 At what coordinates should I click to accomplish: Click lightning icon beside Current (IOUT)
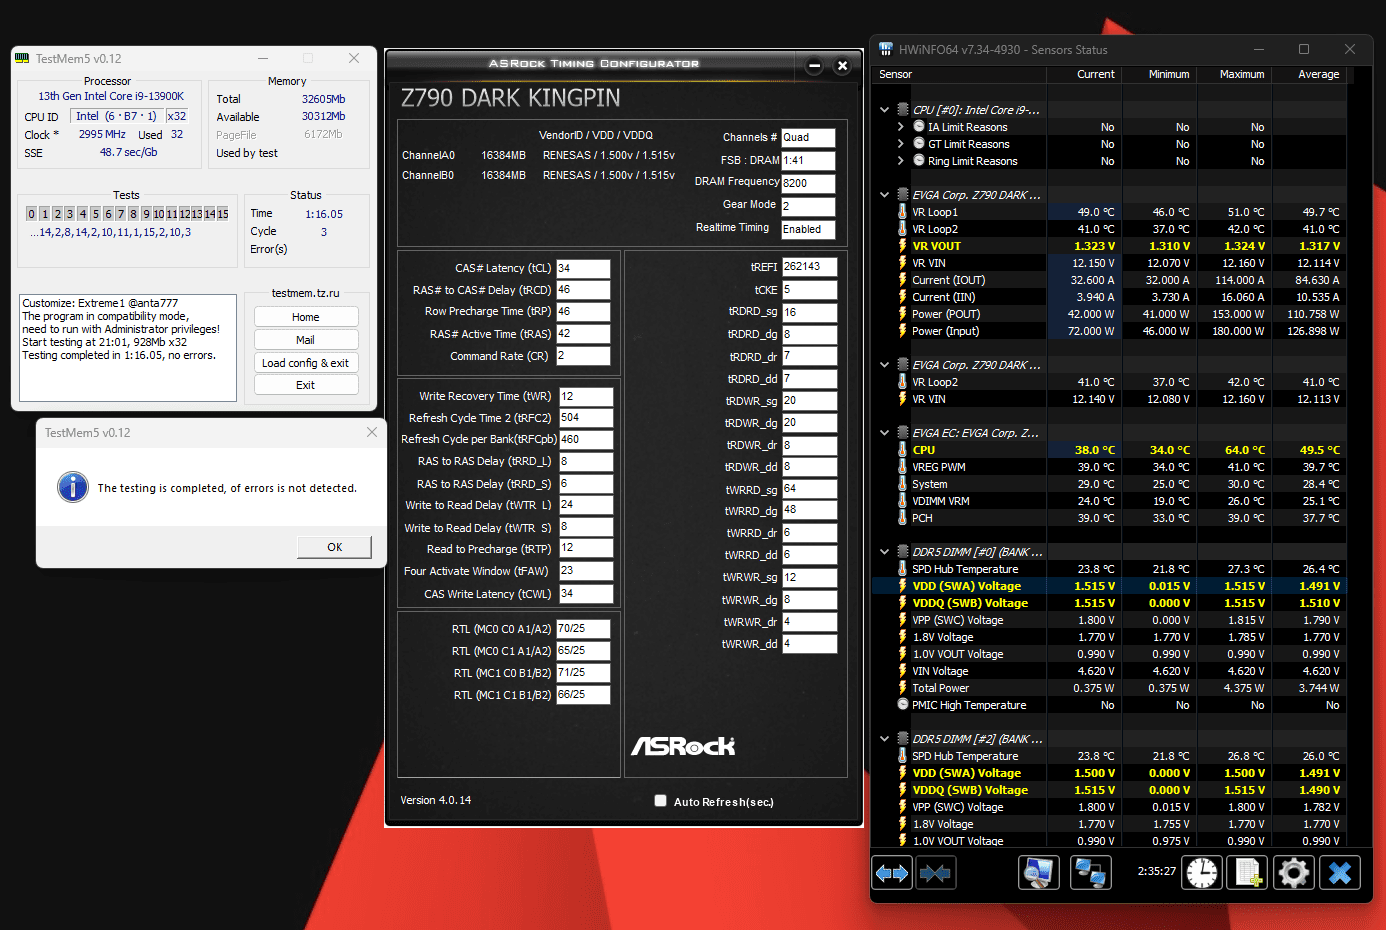click(903, 280)
